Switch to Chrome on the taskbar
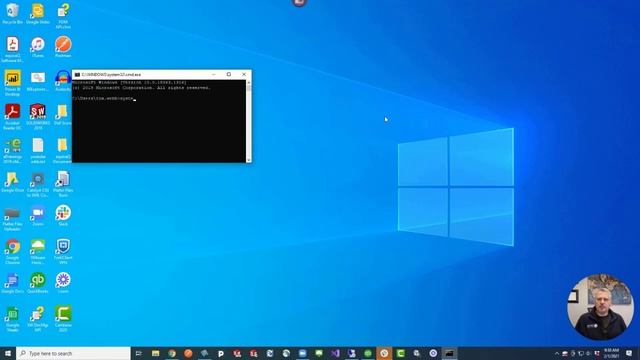640x360 pixels. (x=172, y=353)
